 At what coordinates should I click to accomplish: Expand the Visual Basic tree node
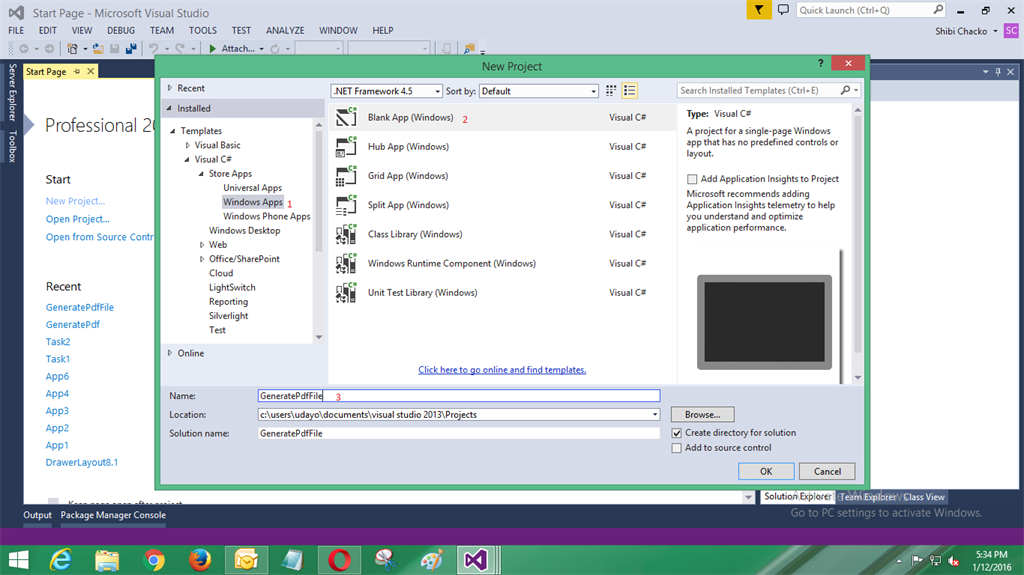187,145
